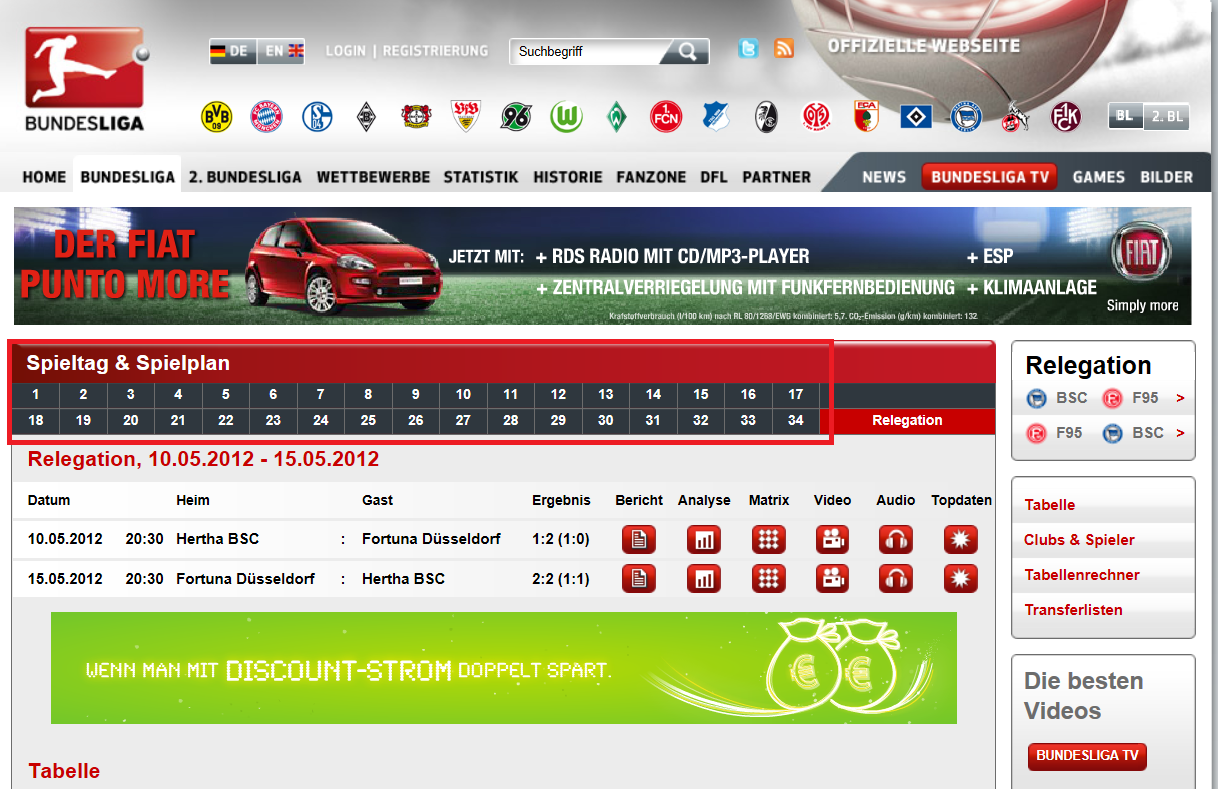Open Bericht icon for Hertha BSC home match
The height and width of the screenshot is (789, 1218).
point(639,540)
